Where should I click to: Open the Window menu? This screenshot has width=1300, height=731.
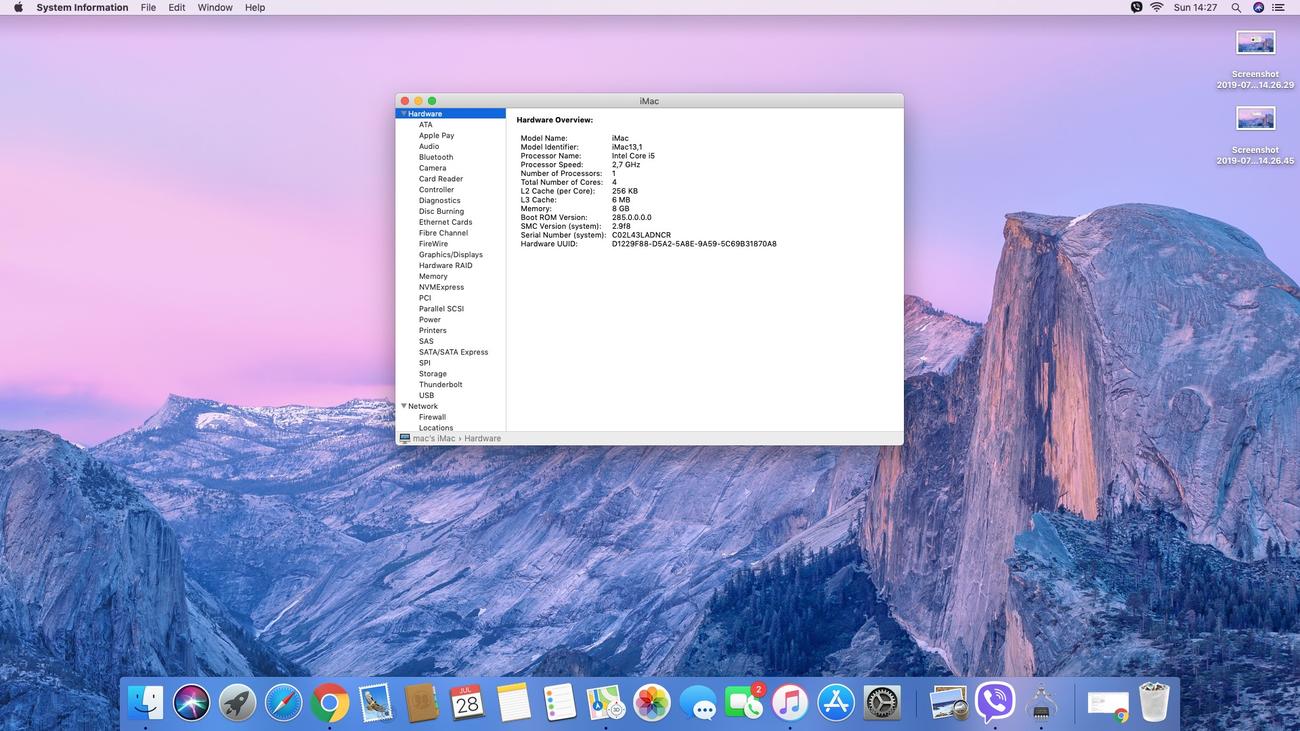(215, 7)
